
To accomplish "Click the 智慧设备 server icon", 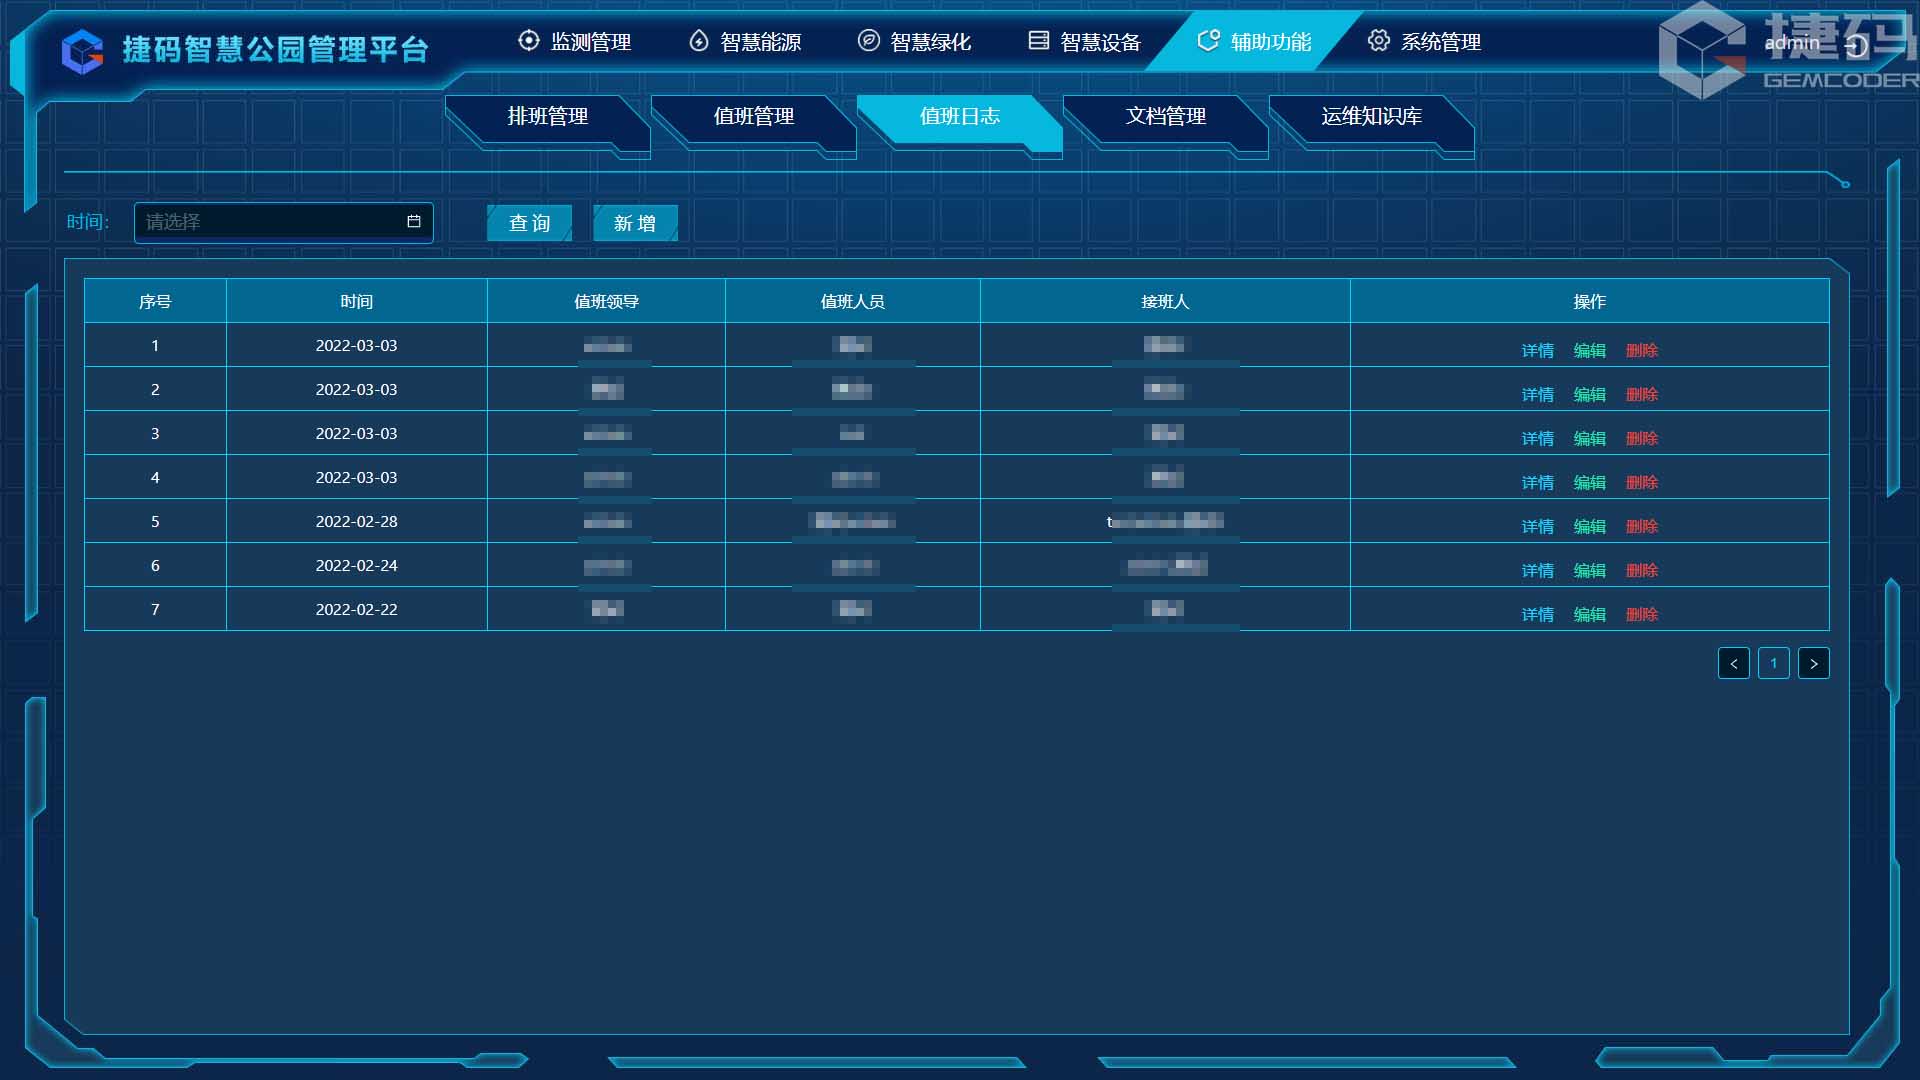I will [x=1039, y=41].
